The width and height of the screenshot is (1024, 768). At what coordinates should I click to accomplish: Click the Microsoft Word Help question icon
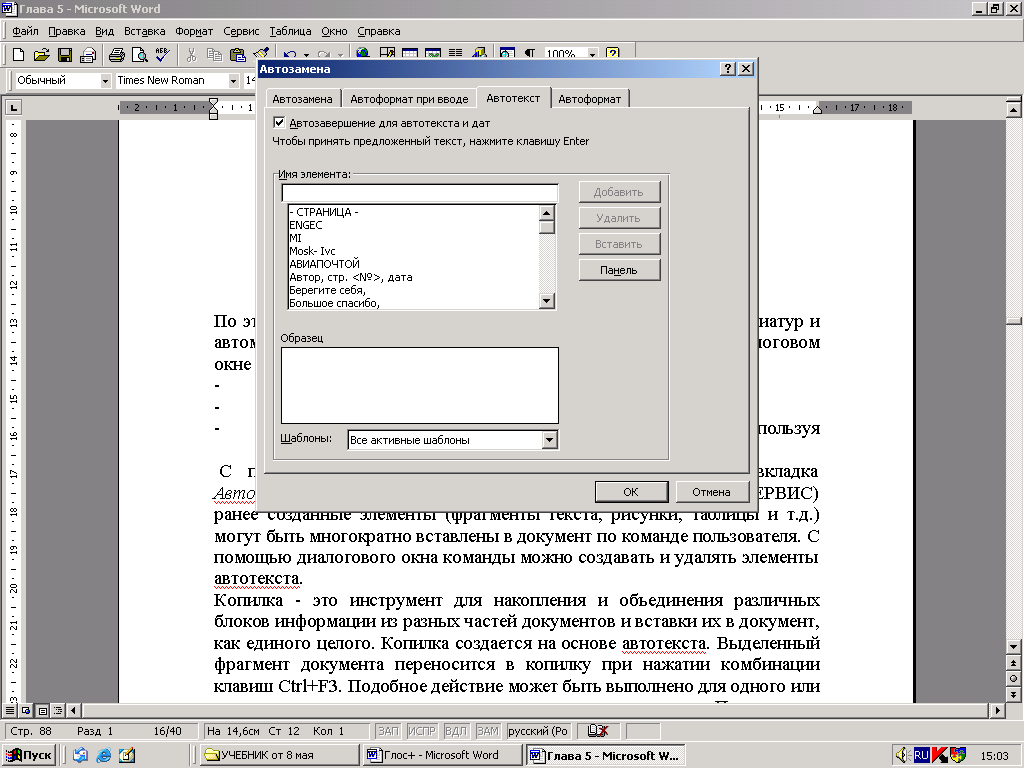[613, 54]
